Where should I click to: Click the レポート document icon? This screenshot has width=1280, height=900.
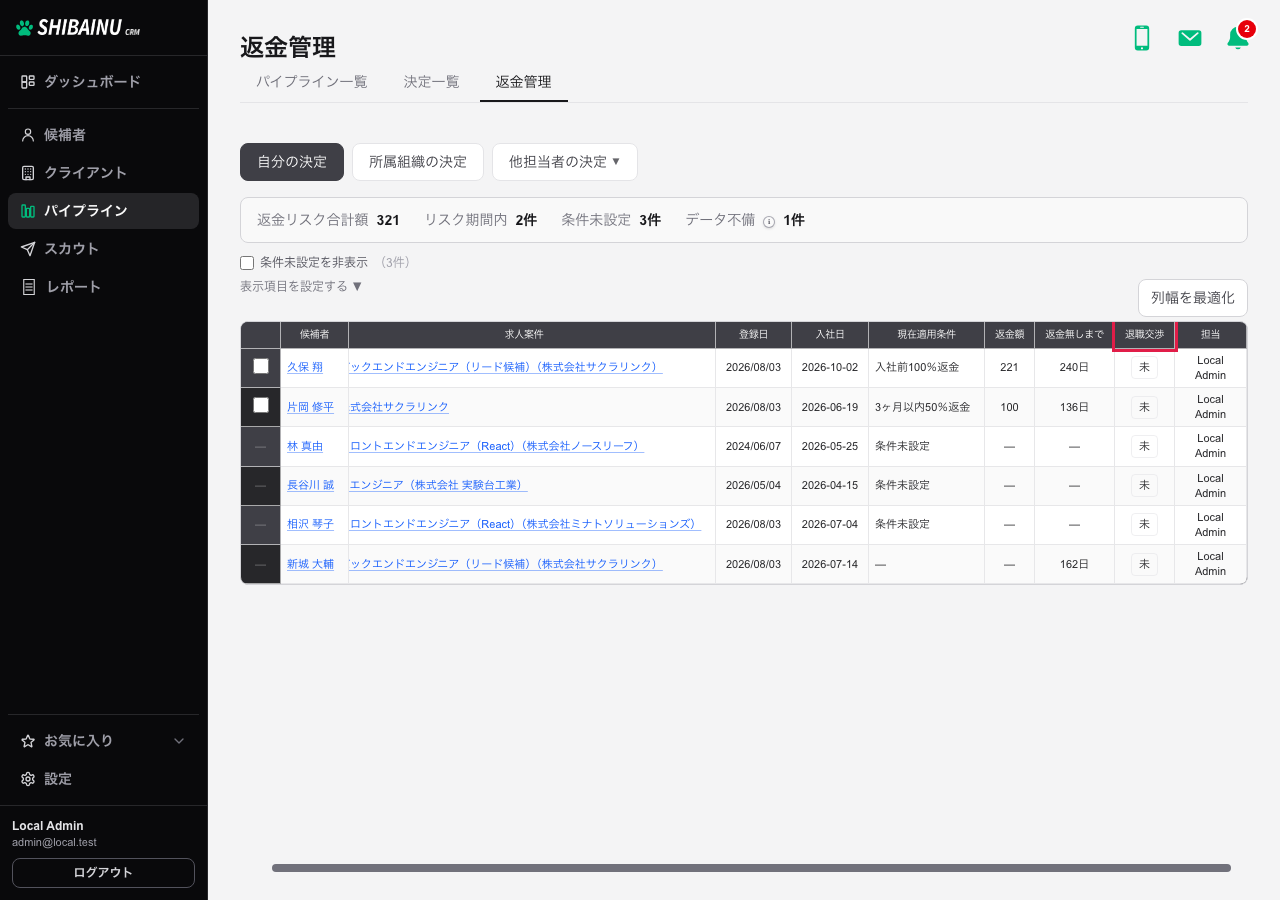click(28, 287)
